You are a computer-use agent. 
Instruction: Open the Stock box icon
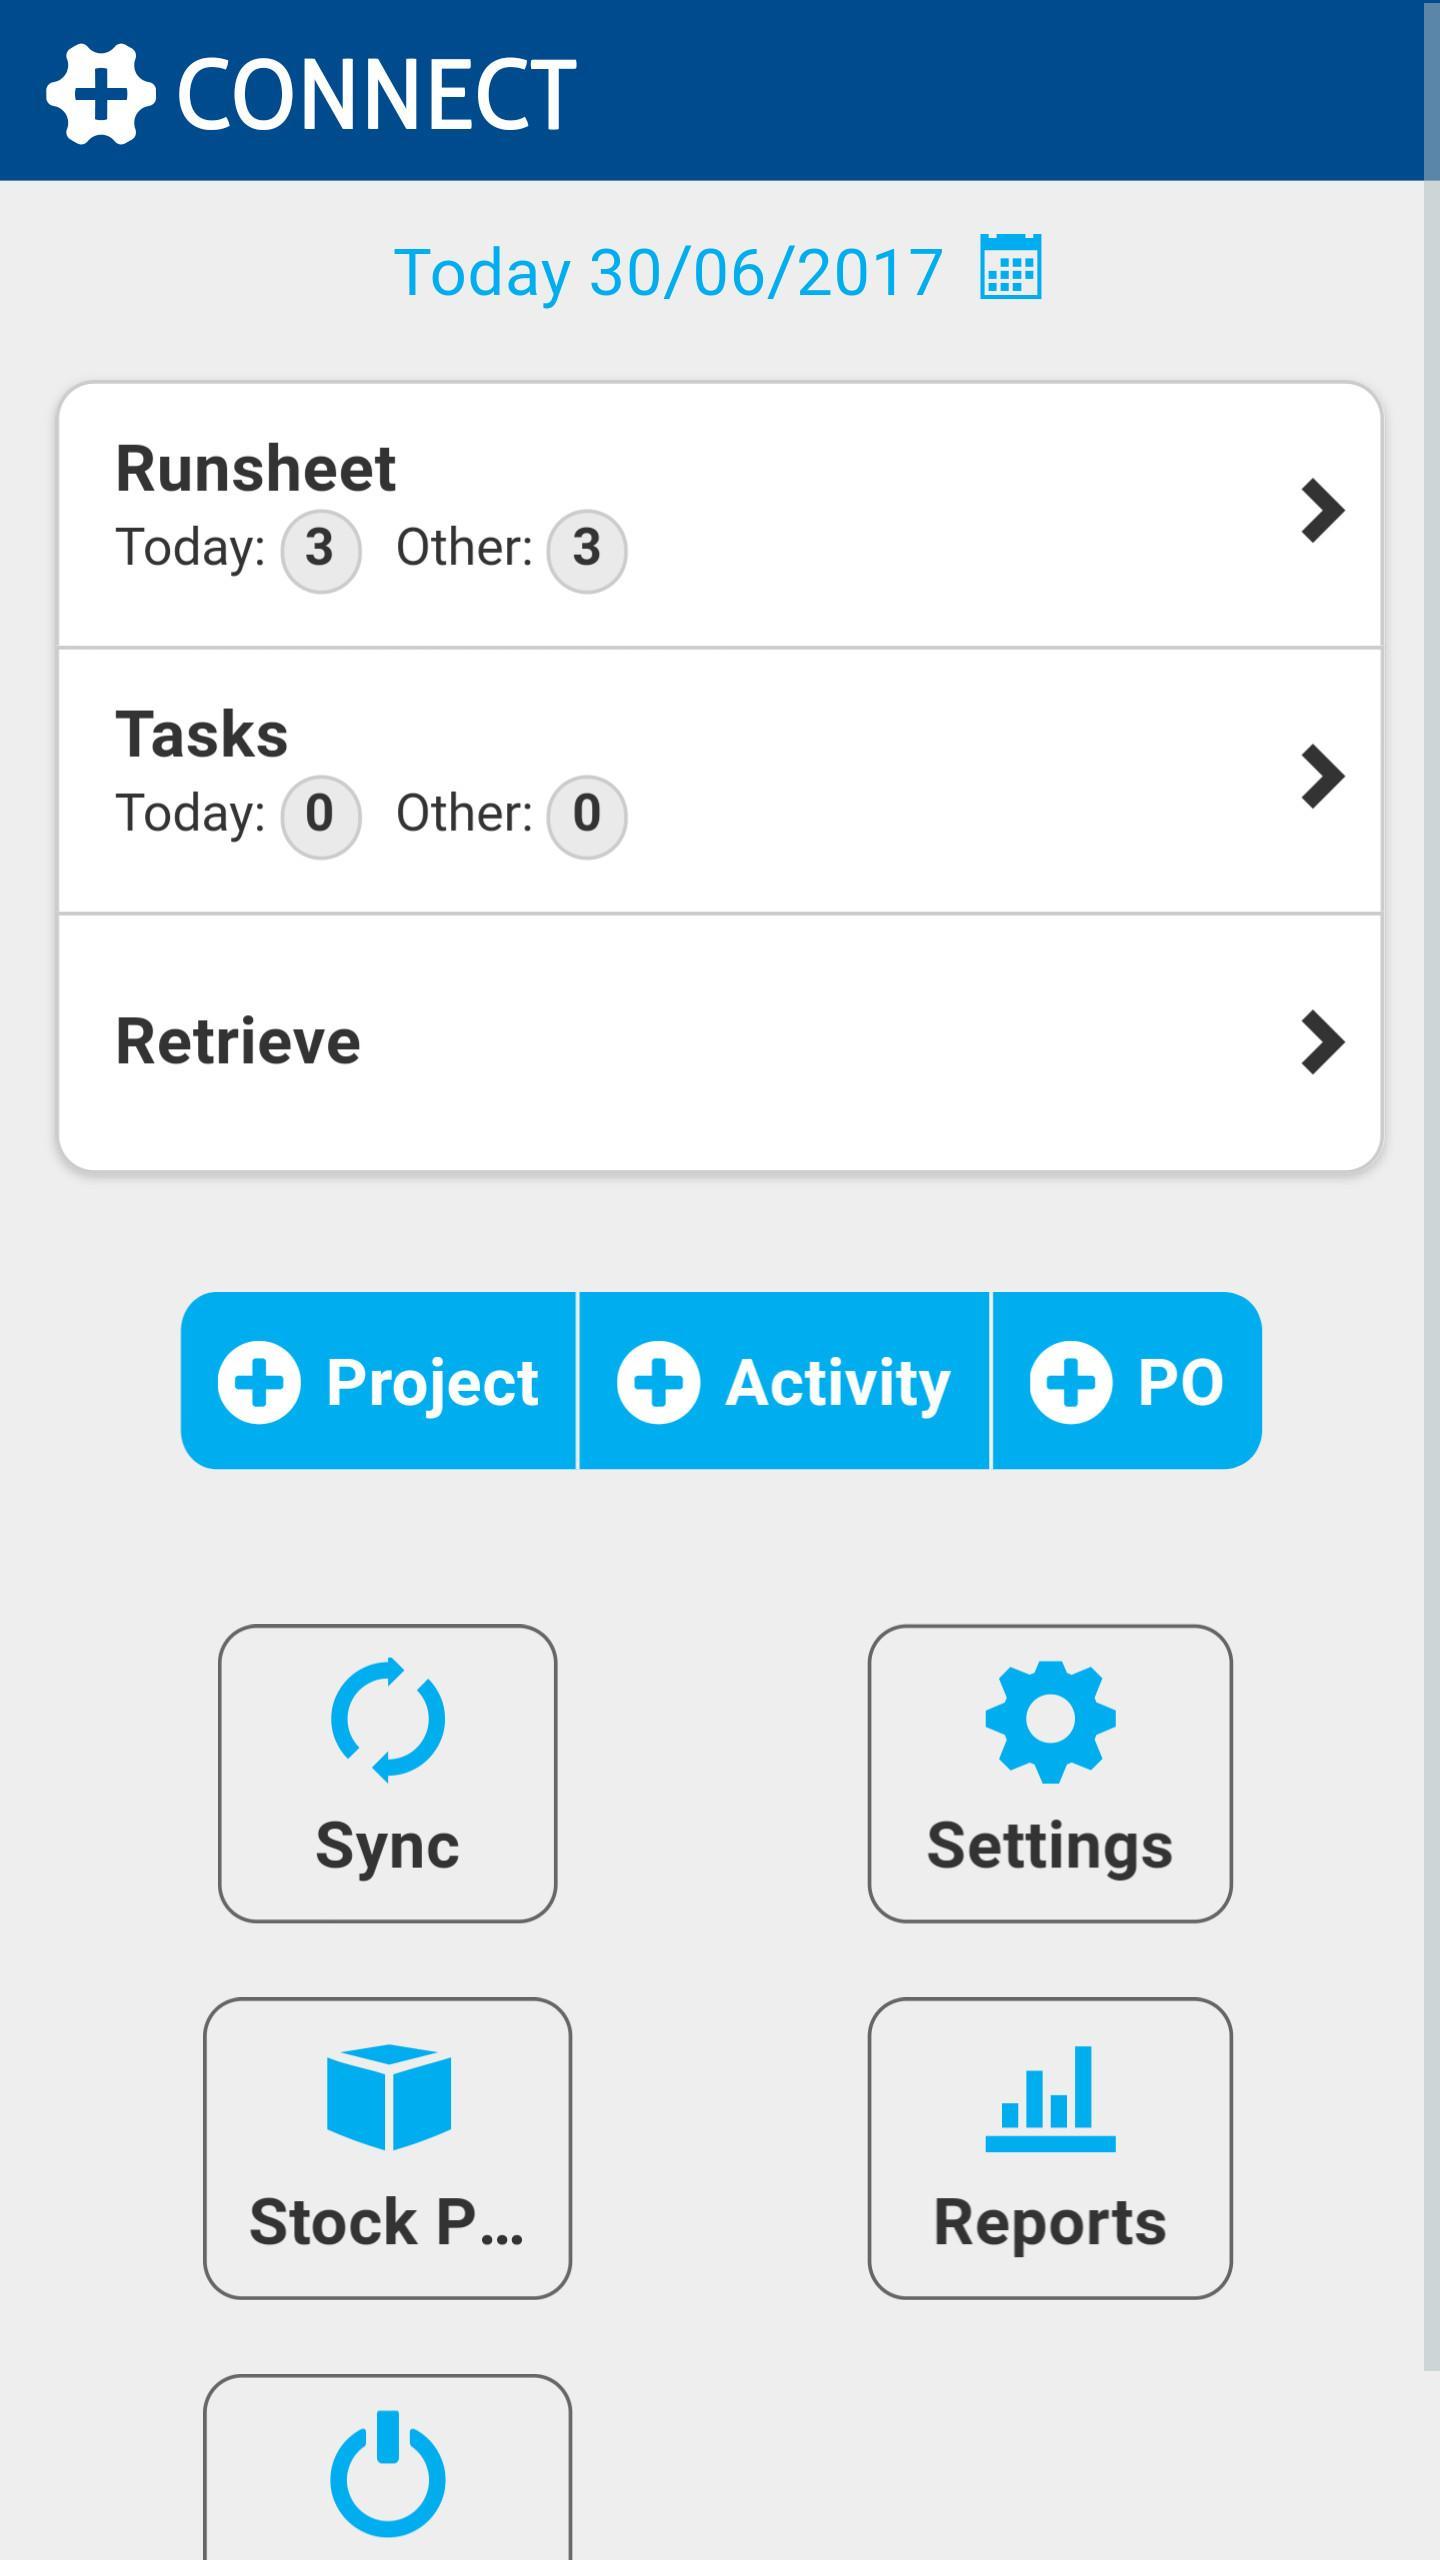[388, 2097]
